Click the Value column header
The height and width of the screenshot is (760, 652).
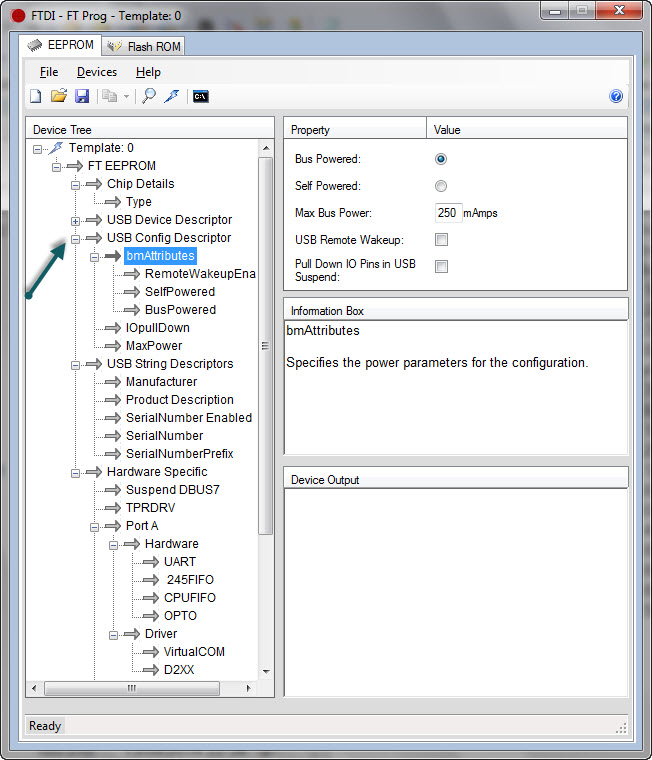526,130
